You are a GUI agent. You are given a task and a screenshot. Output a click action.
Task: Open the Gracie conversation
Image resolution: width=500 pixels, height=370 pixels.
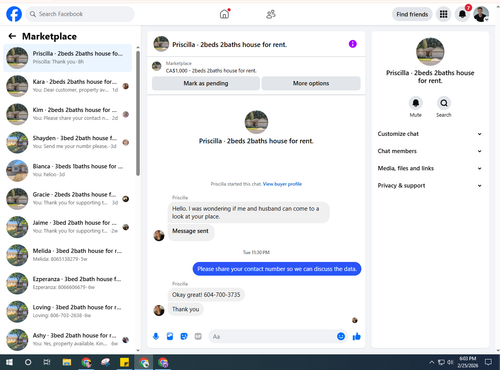click(68, 199)
